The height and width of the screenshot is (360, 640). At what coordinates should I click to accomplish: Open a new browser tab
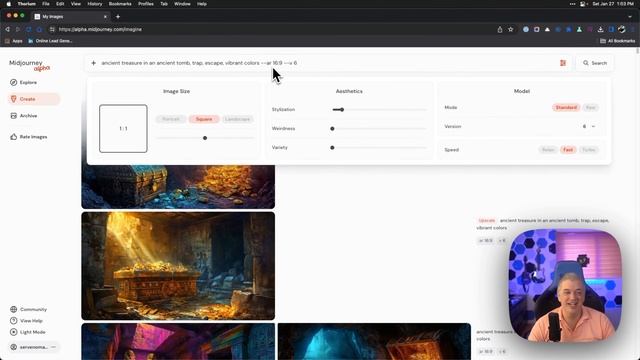118,17
